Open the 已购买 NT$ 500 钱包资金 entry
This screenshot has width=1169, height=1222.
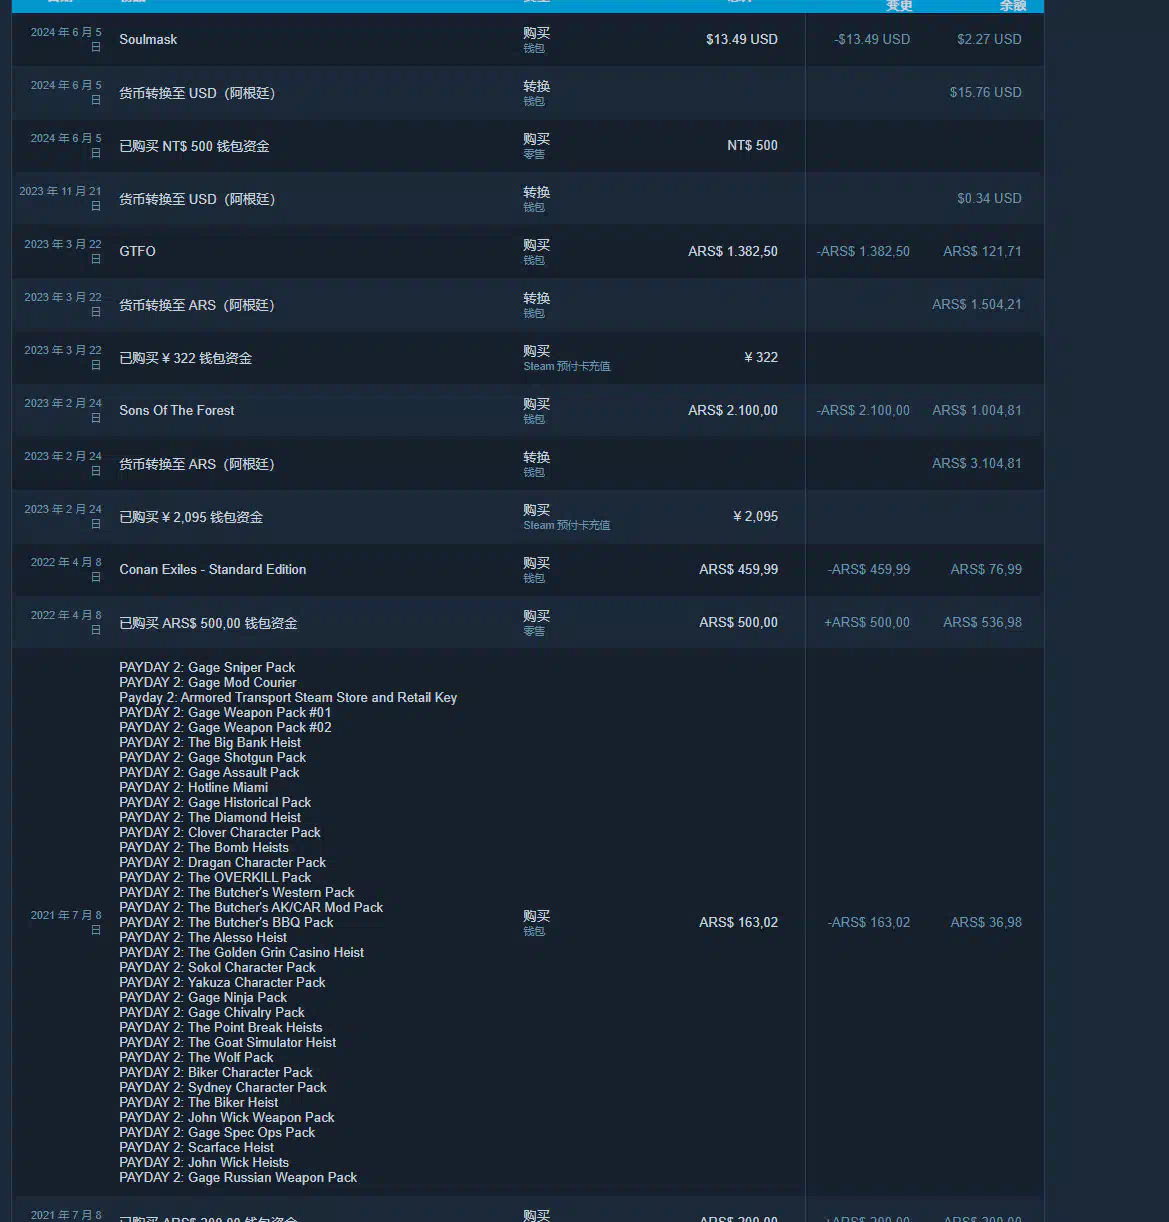click(x=194, y=146)
